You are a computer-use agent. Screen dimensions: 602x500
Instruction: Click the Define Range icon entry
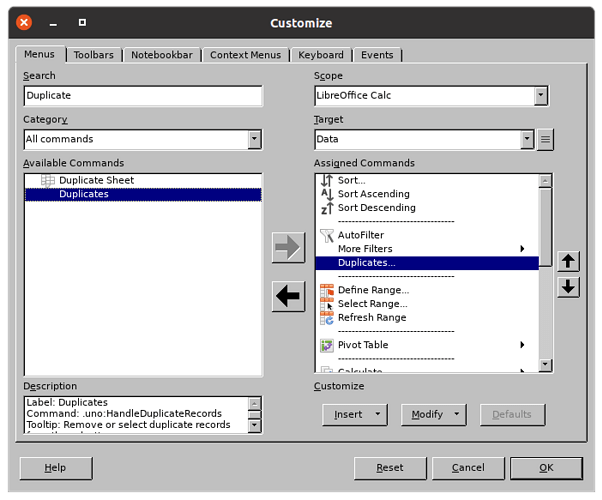326,290
